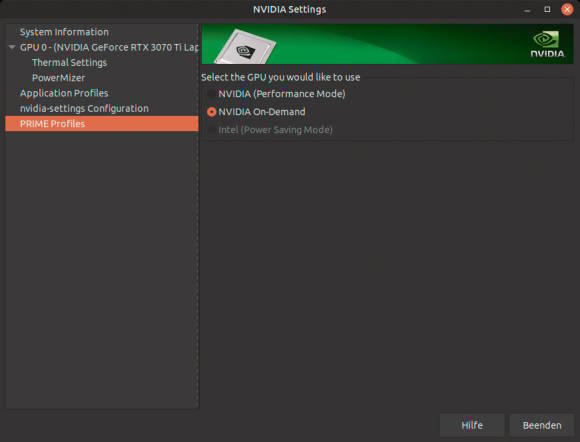This screenshot has width=580, height=442.
Task: Select NVIDIA On-Demand radio option
Action: [x=211, y=112]
